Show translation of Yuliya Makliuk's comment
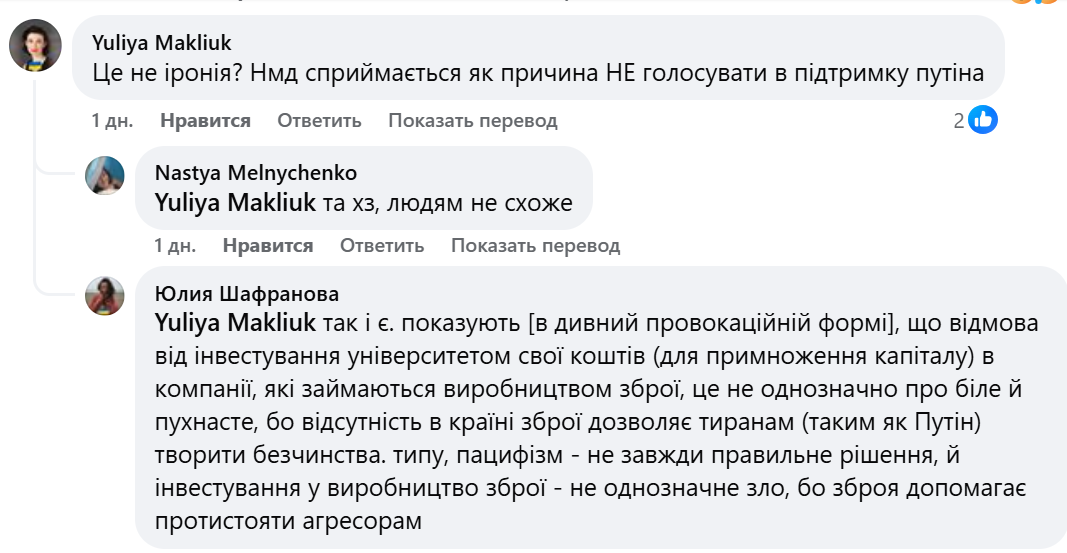 tap(473, 121)
